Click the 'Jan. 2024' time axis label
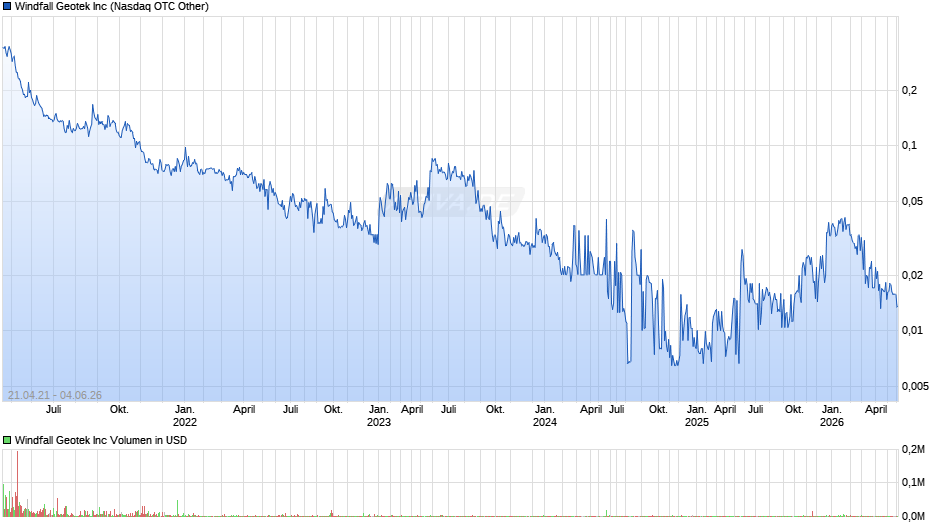Viewport: 940px width, 526px height. pyautogui.click(x=544, y=416)
